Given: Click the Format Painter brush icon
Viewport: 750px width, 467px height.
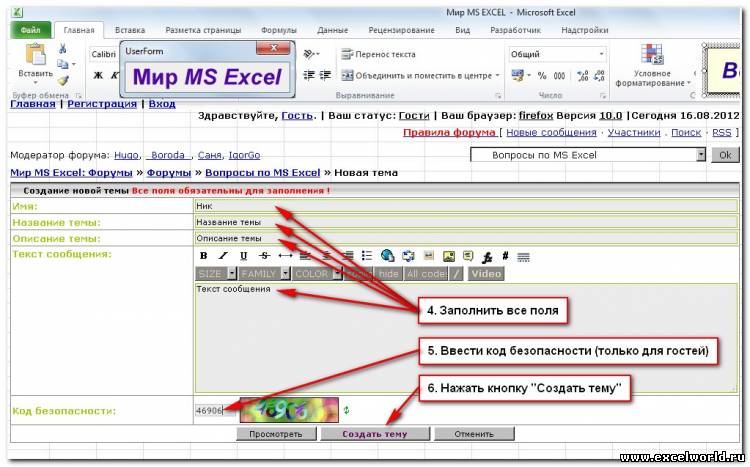Looking at the screenshot, I should (63, 79).
